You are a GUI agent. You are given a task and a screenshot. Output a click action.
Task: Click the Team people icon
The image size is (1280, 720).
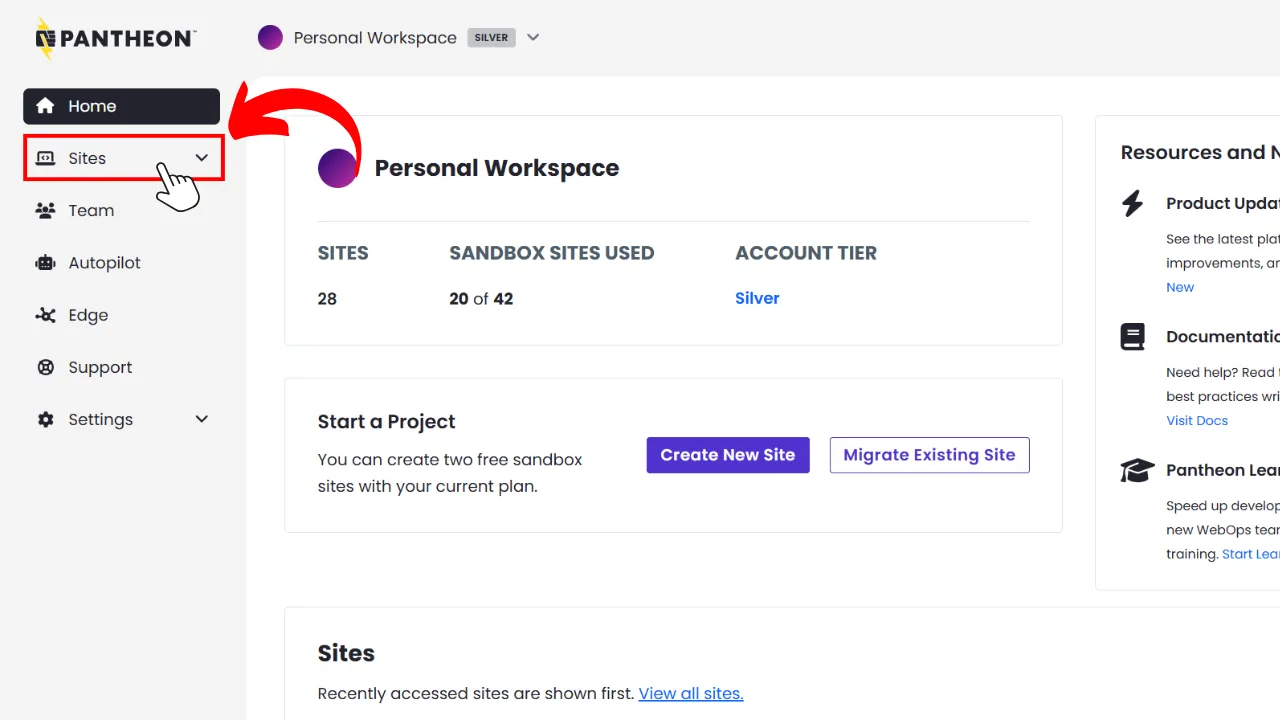pos(45,210)
